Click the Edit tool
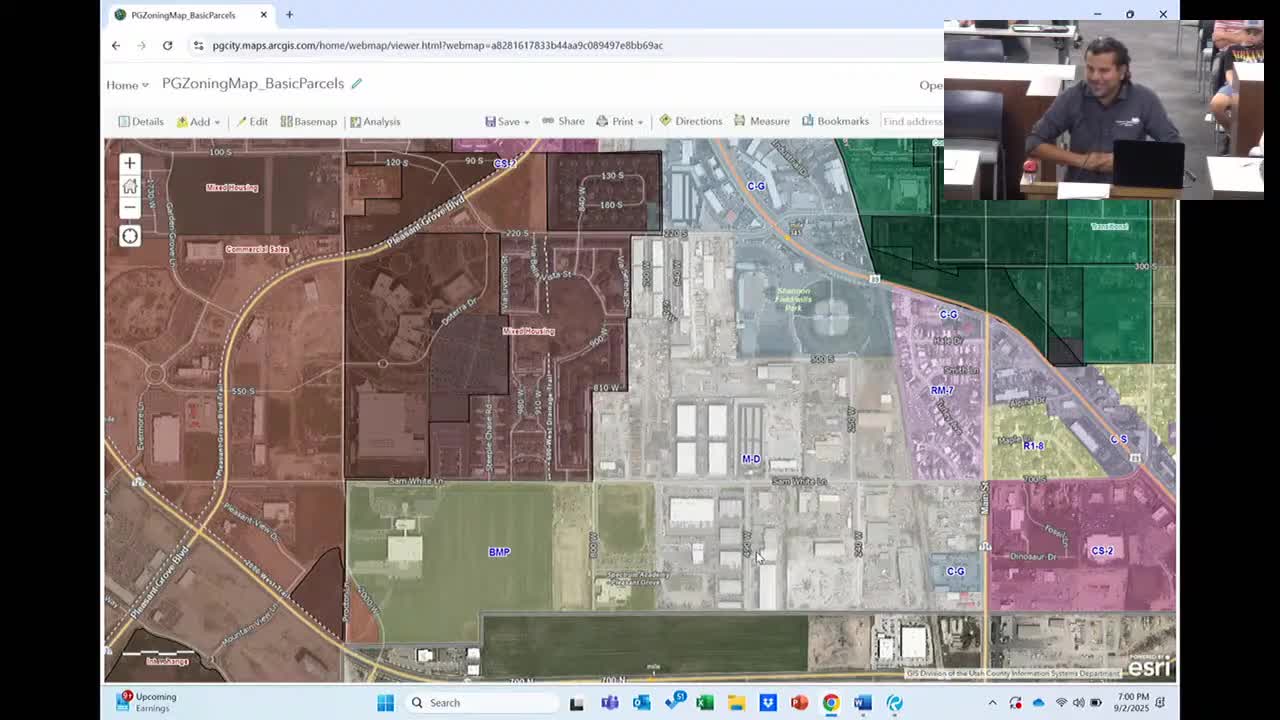This screenshot has width=1280, height=720. click(x=252, y=121)
